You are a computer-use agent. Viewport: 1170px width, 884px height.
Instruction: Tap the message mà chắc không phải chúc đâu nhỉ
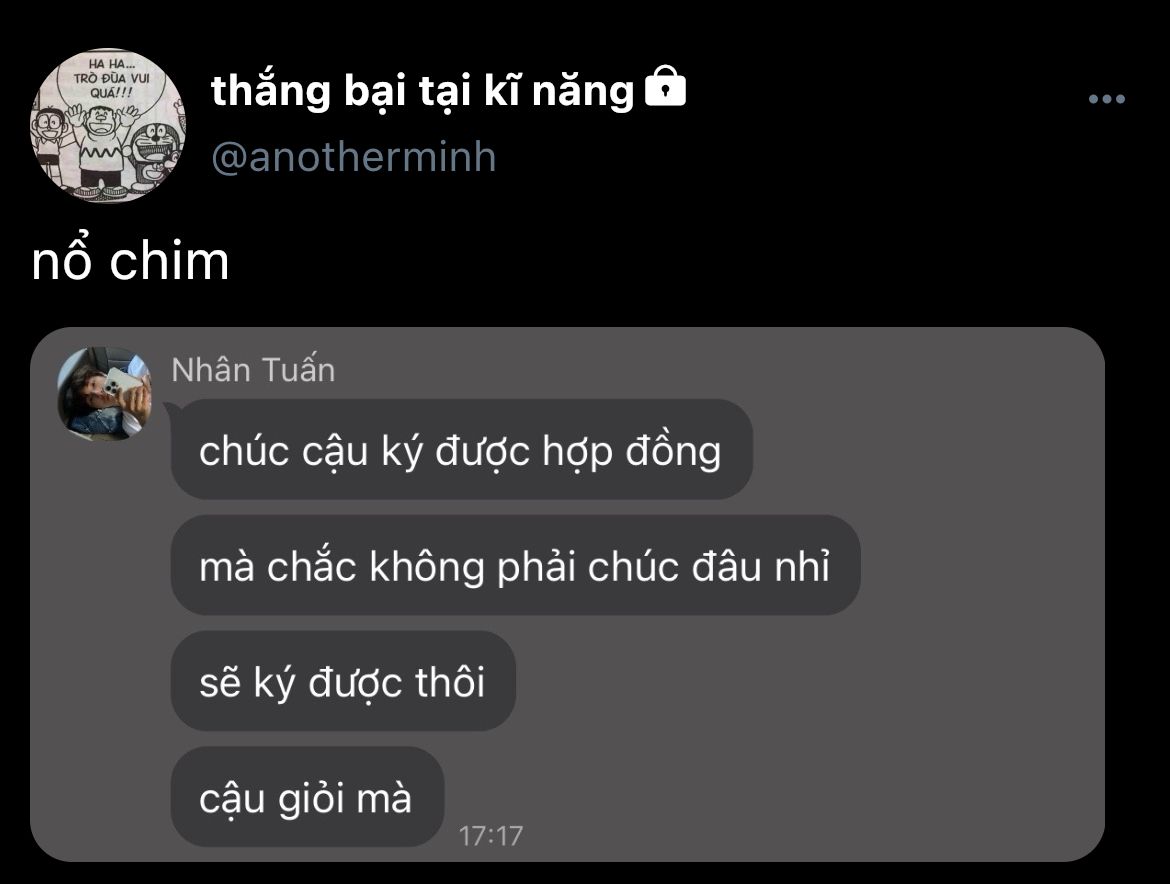[515, 565]
